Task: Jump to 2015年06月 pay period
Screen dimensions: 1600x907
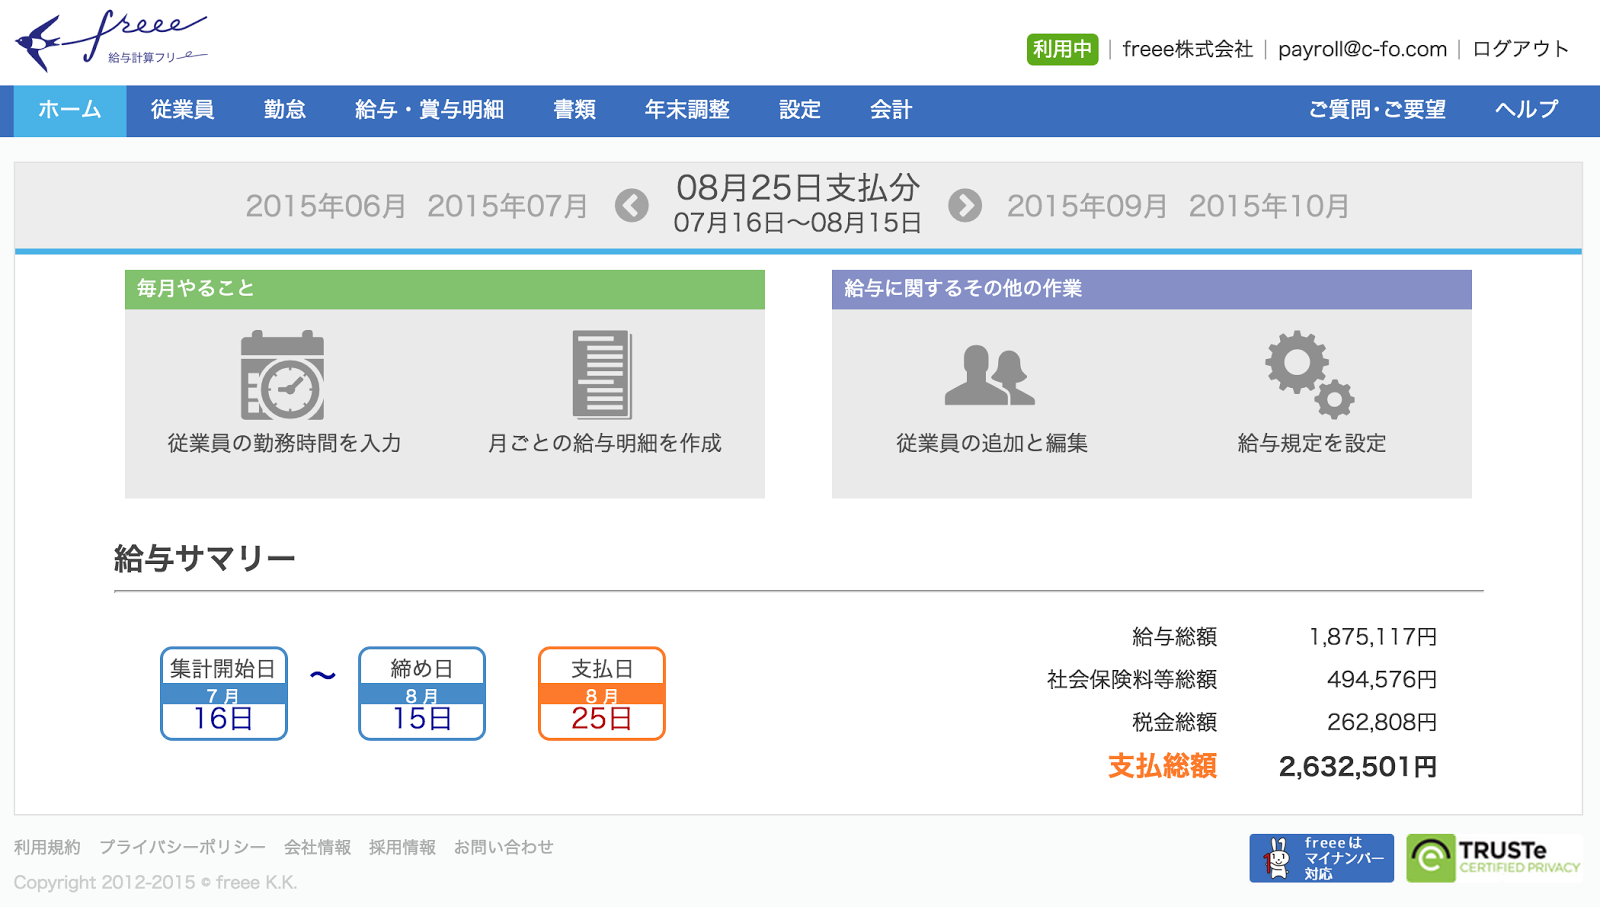Action: (x=326, y=206)
